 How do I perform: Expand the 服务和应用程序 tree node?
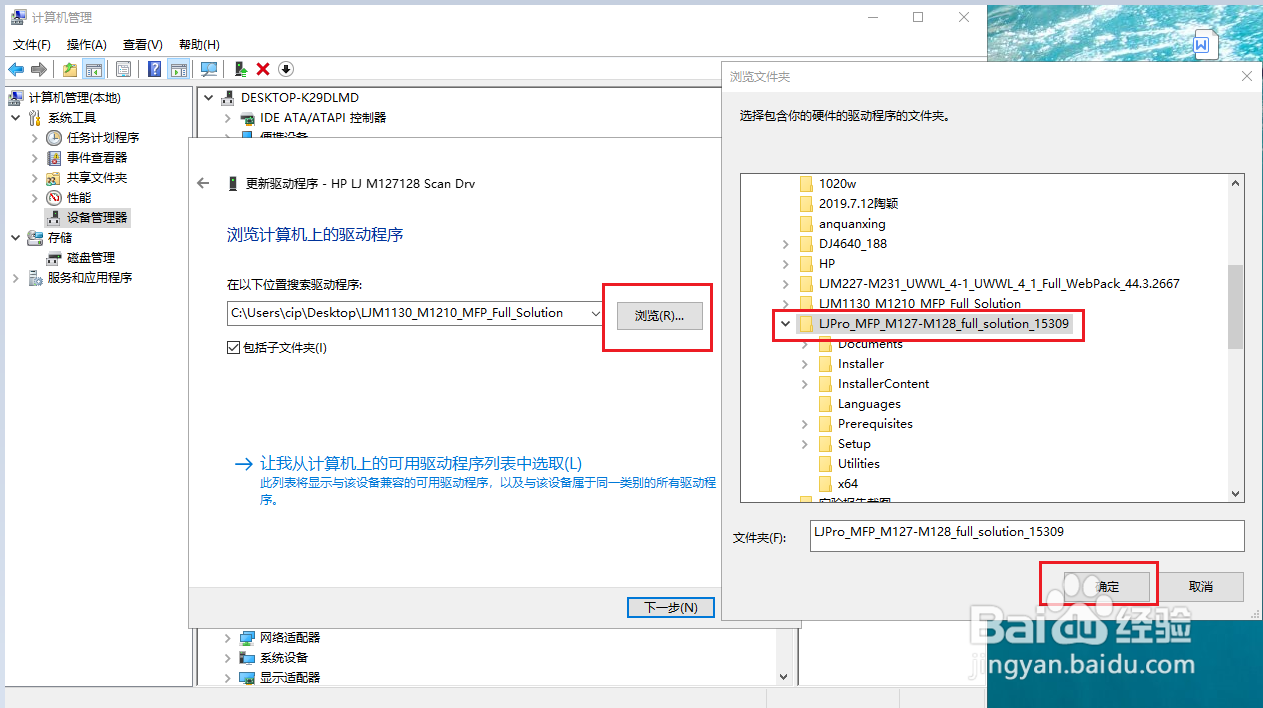click(x=16, y=278)
